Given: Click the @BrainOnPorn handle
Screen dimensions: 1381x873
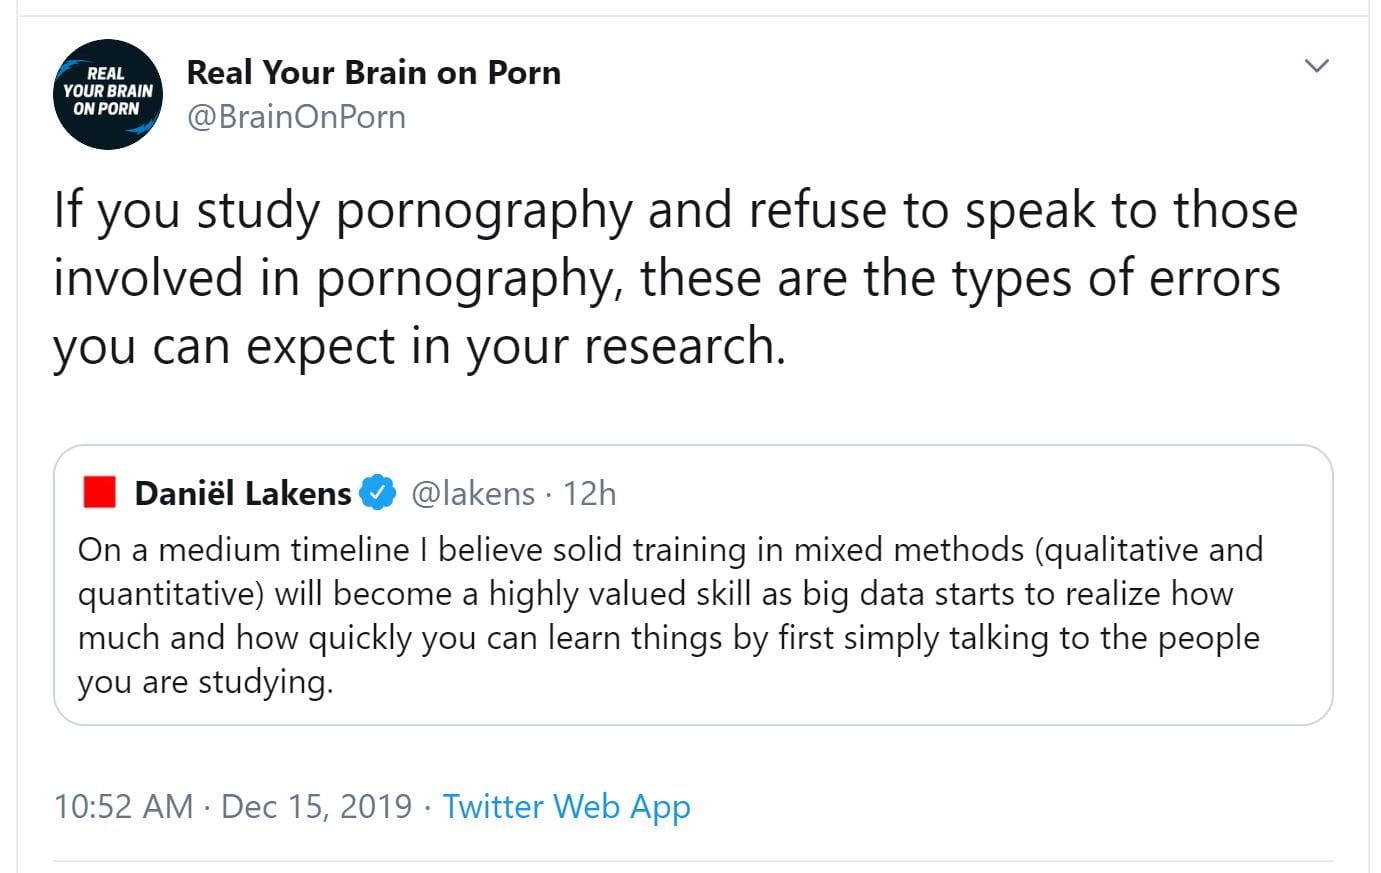Looking at the screenshot, I should (x=296, y=117).
